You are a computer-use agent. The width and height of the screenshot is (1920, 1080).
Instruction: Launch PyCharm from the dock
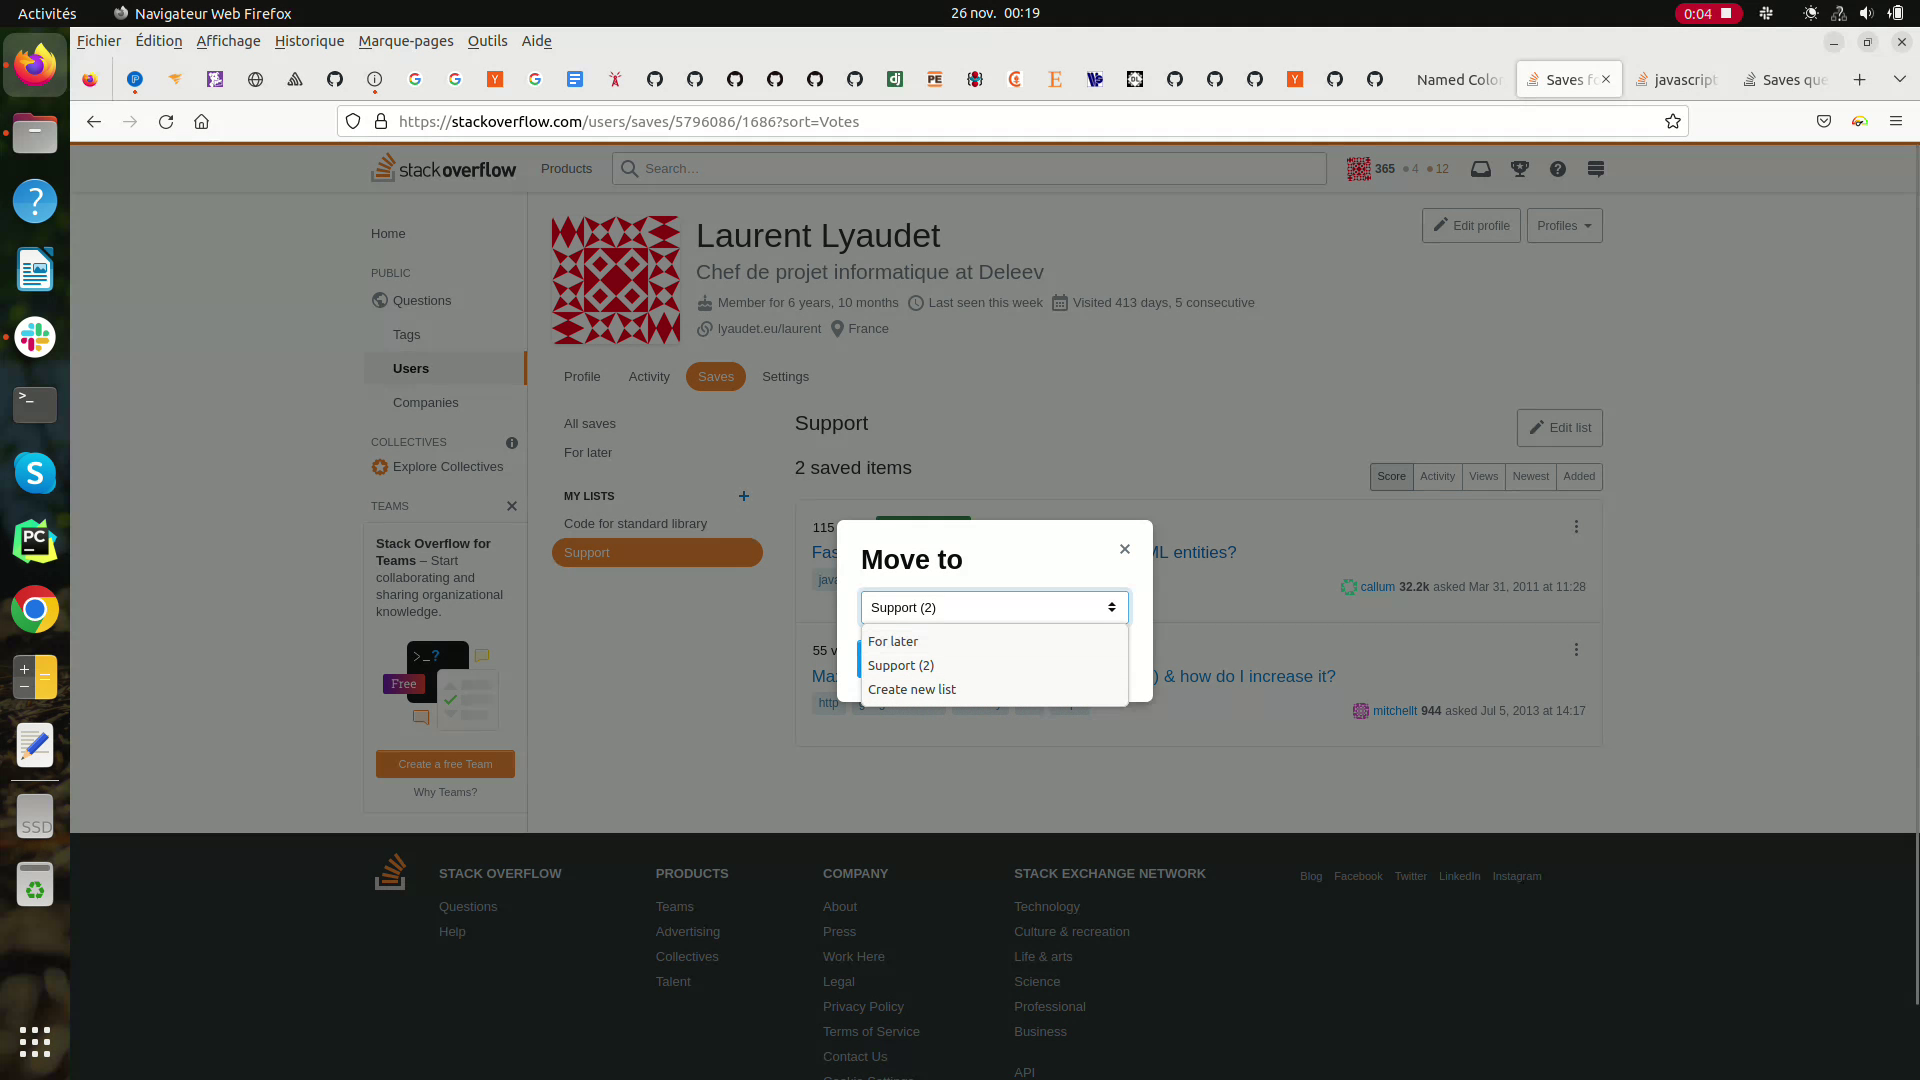35,542
